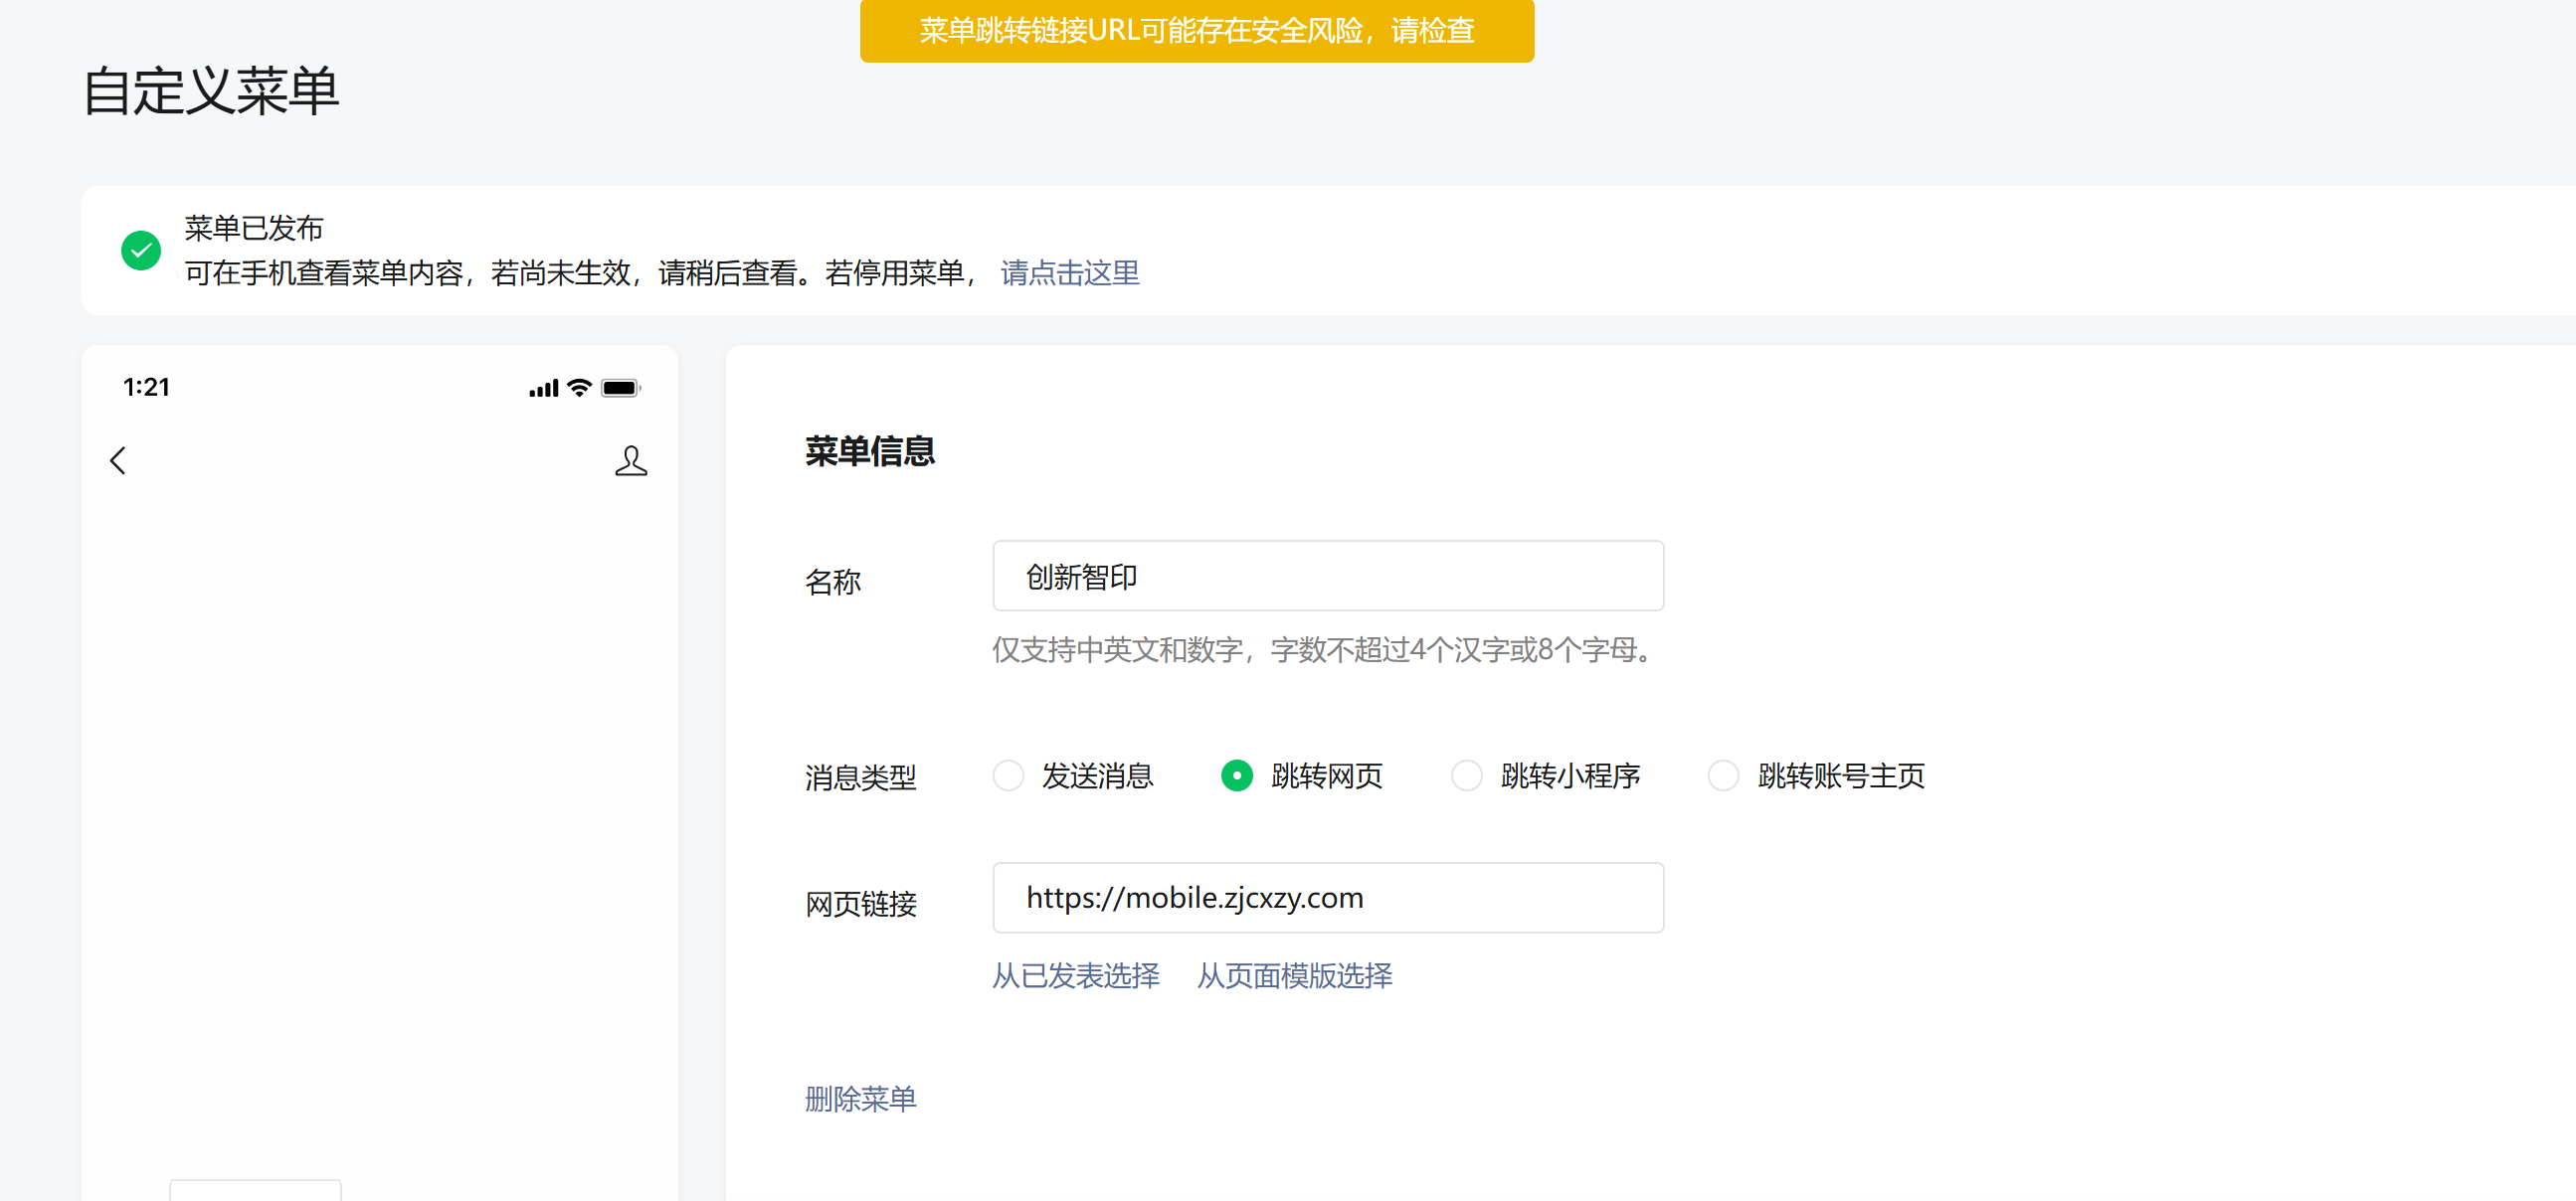
Task: Select the 跳转网页 radio option
Action: click(x=1237, y=776)
